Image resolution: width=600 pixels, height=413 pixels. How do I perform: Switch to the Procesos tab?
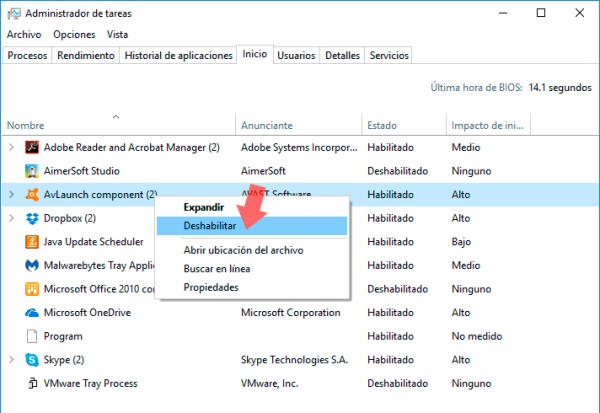(27, 56)
